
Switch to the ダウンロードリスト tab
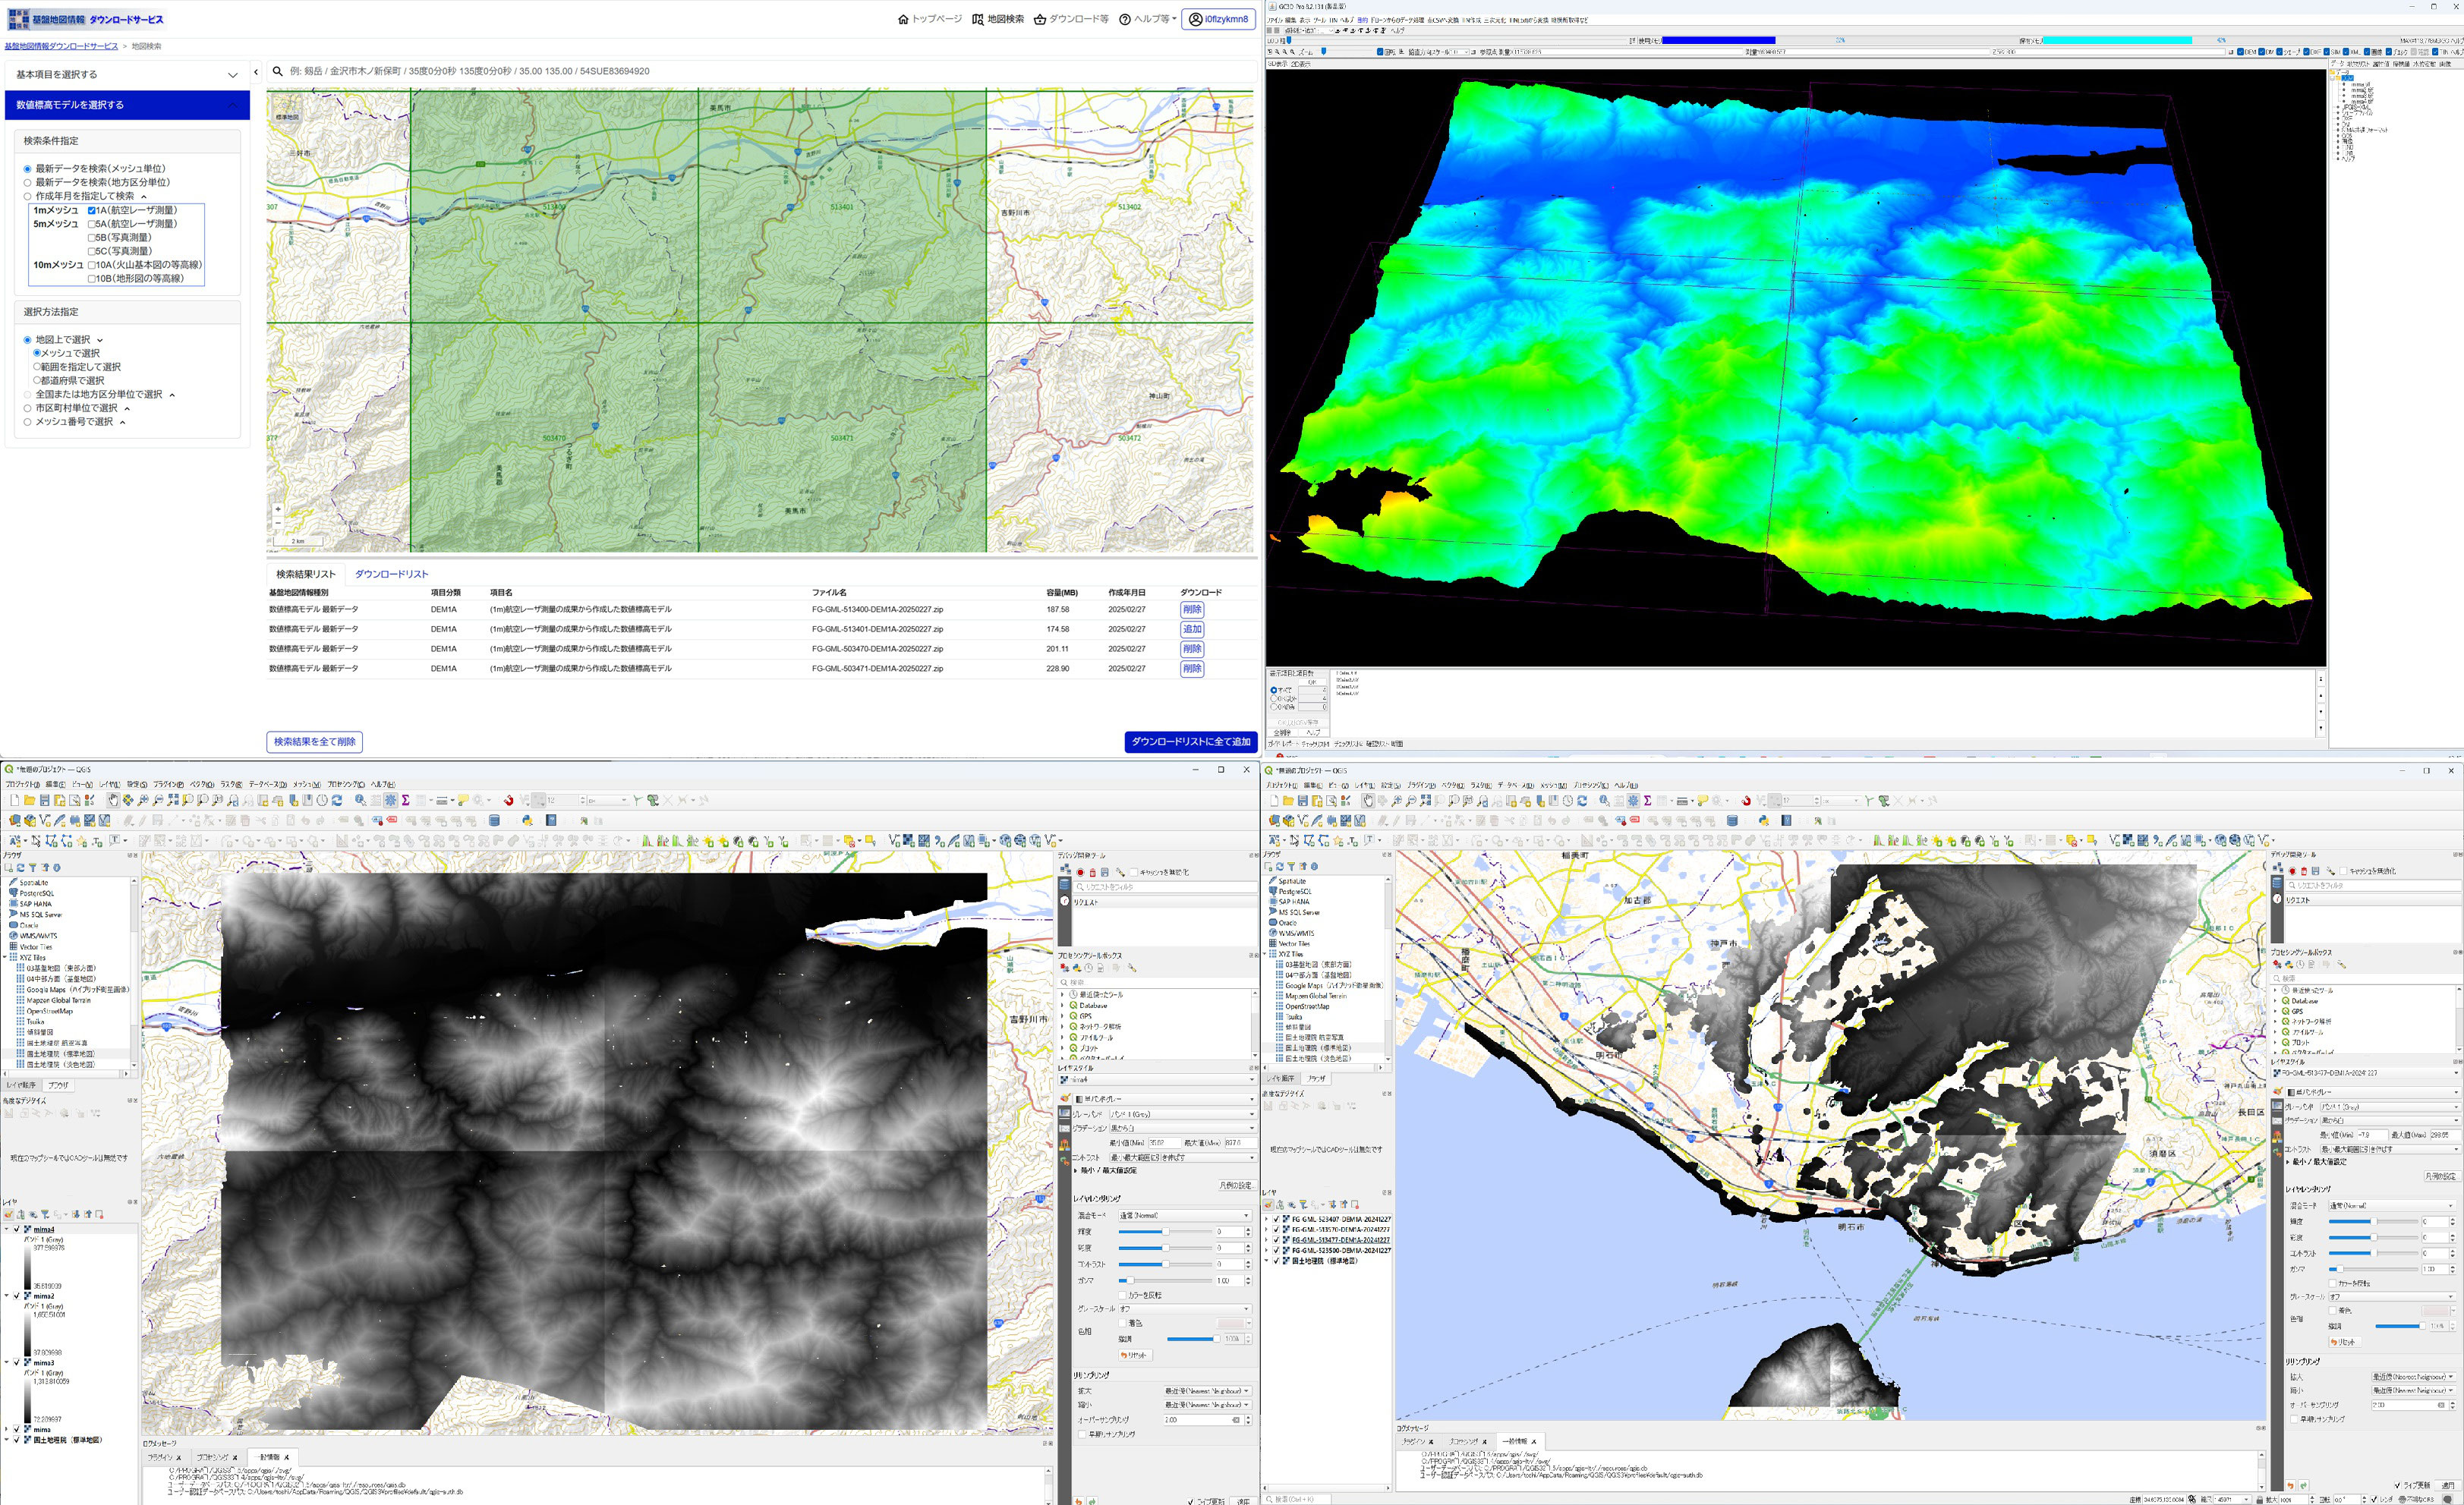391,574
